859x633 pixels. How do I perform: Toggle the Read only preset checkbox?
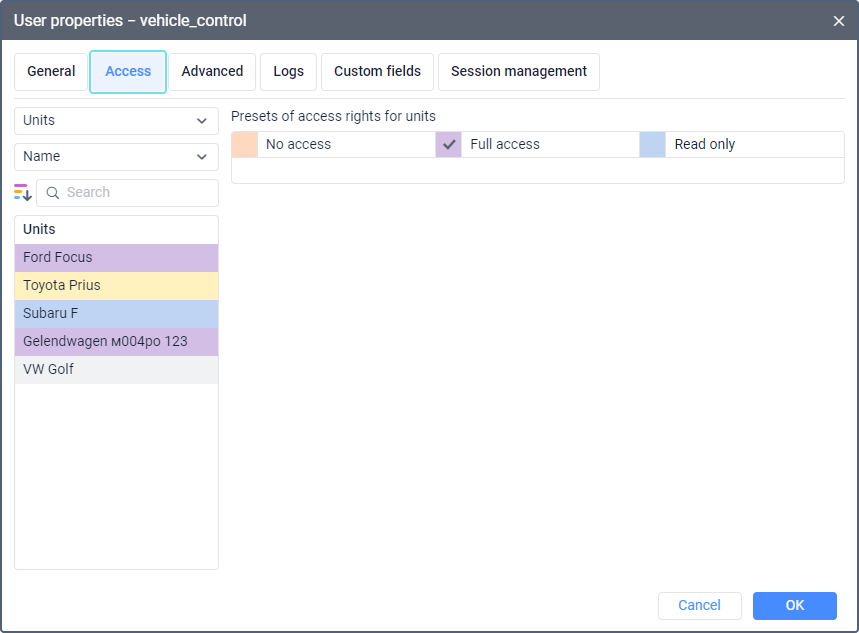pyautogui.click(x=653, y=144)
